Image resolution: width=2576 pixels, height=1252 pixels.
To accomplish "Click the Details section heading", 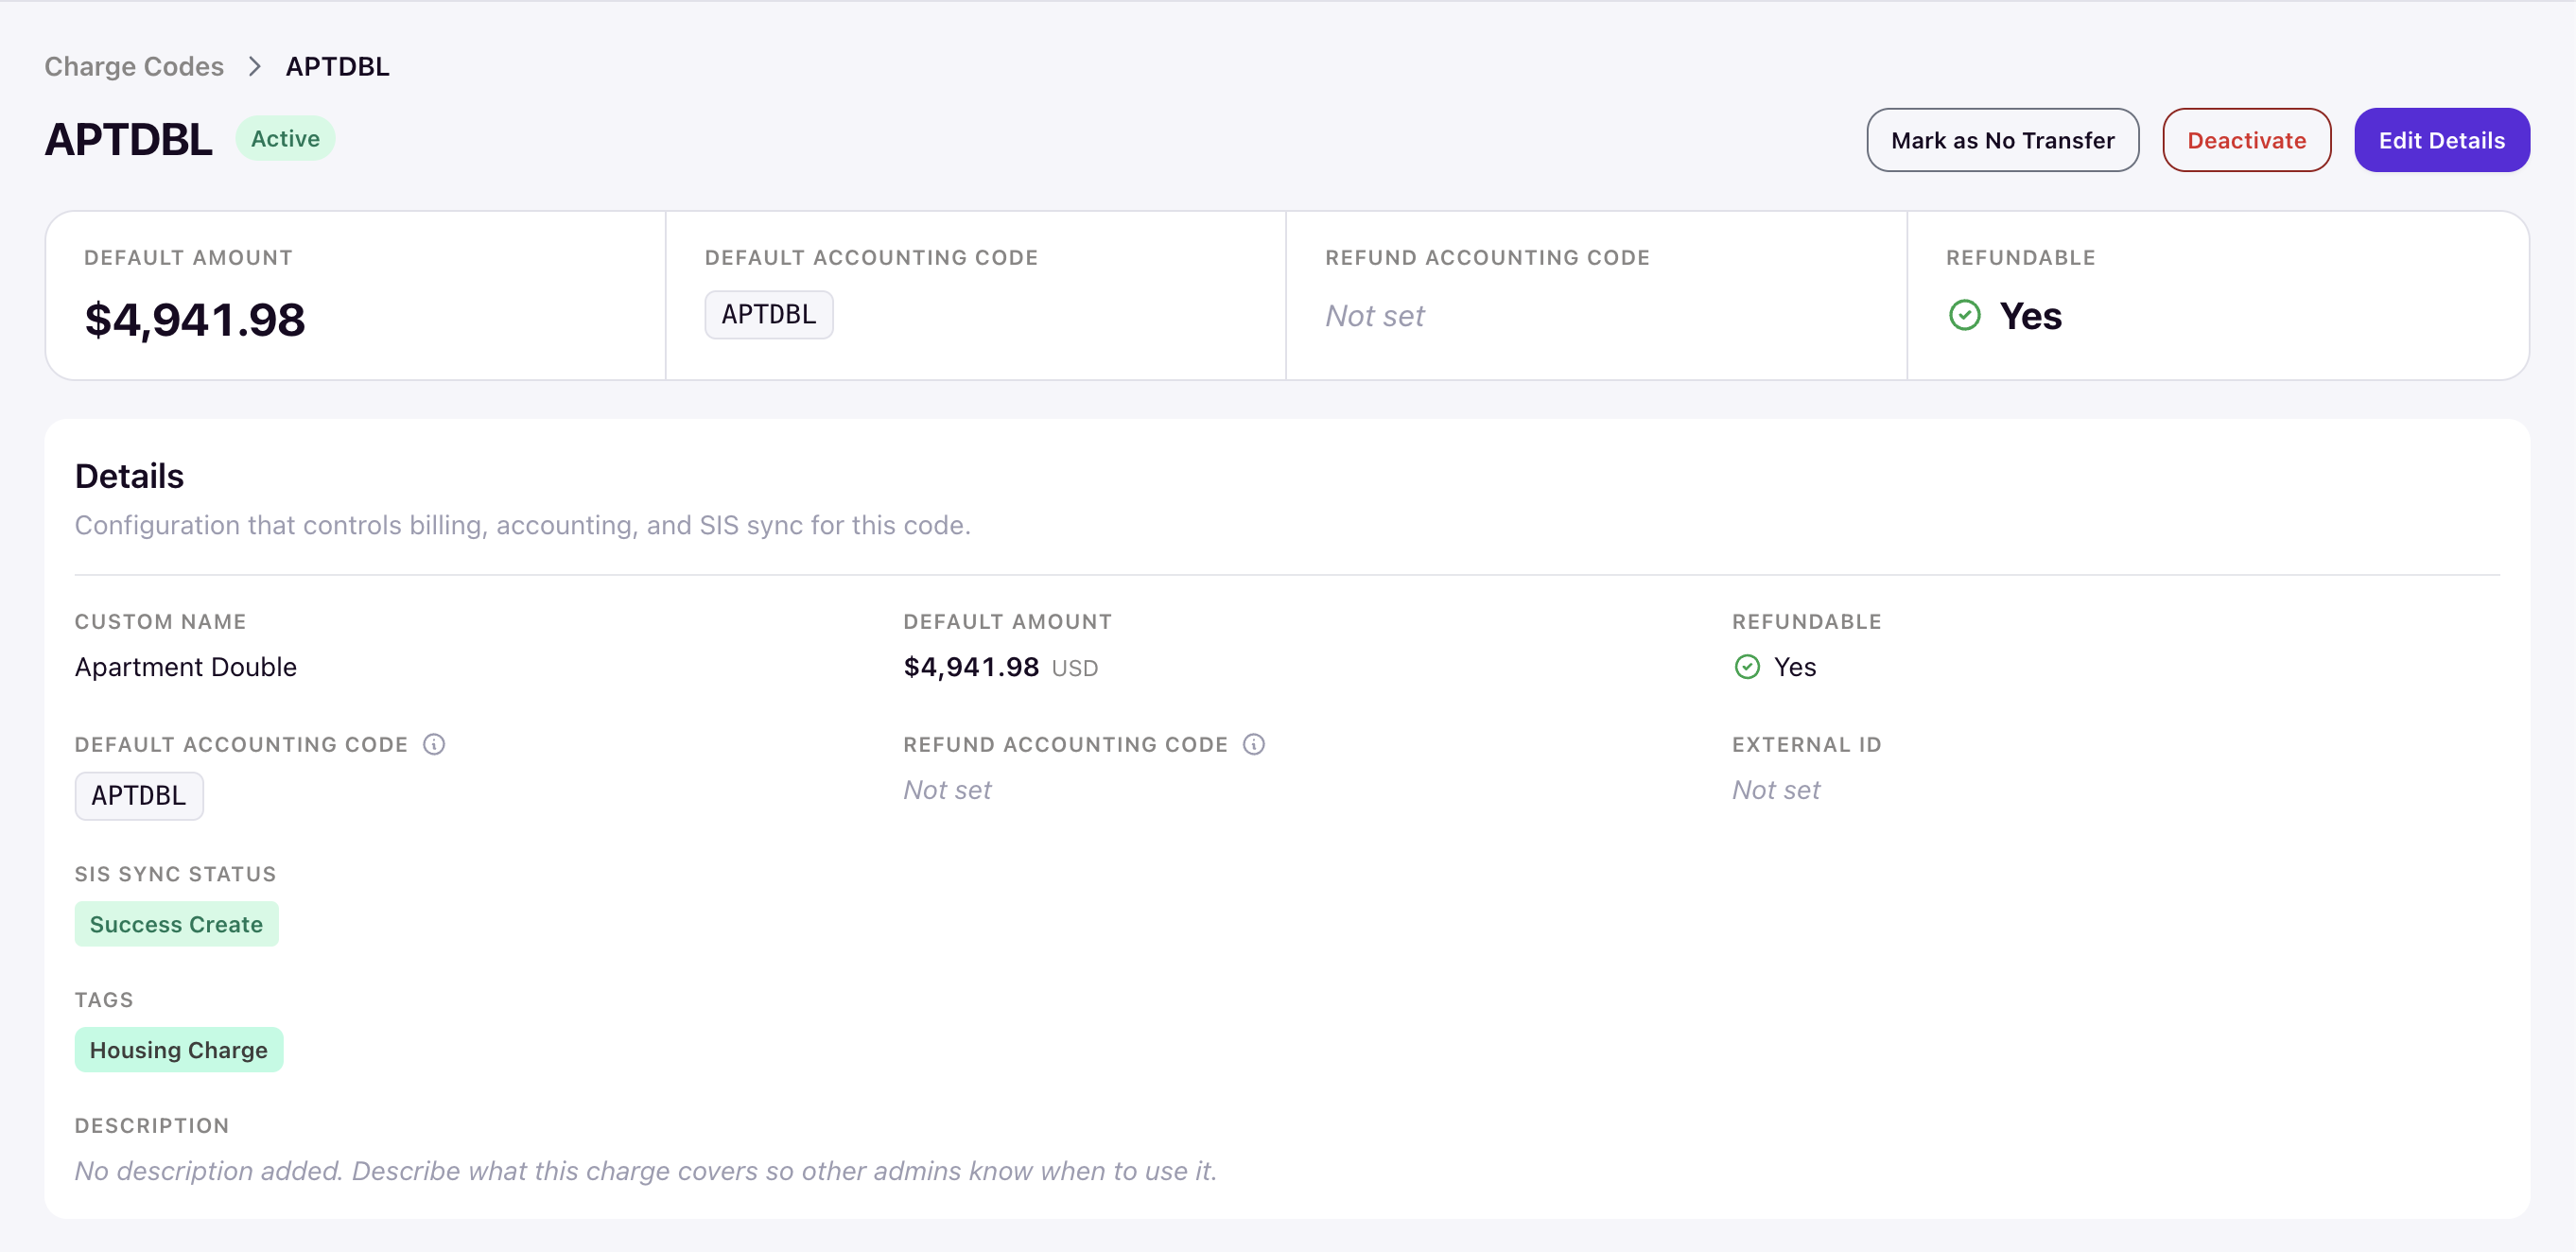I will tap(129, 476).
